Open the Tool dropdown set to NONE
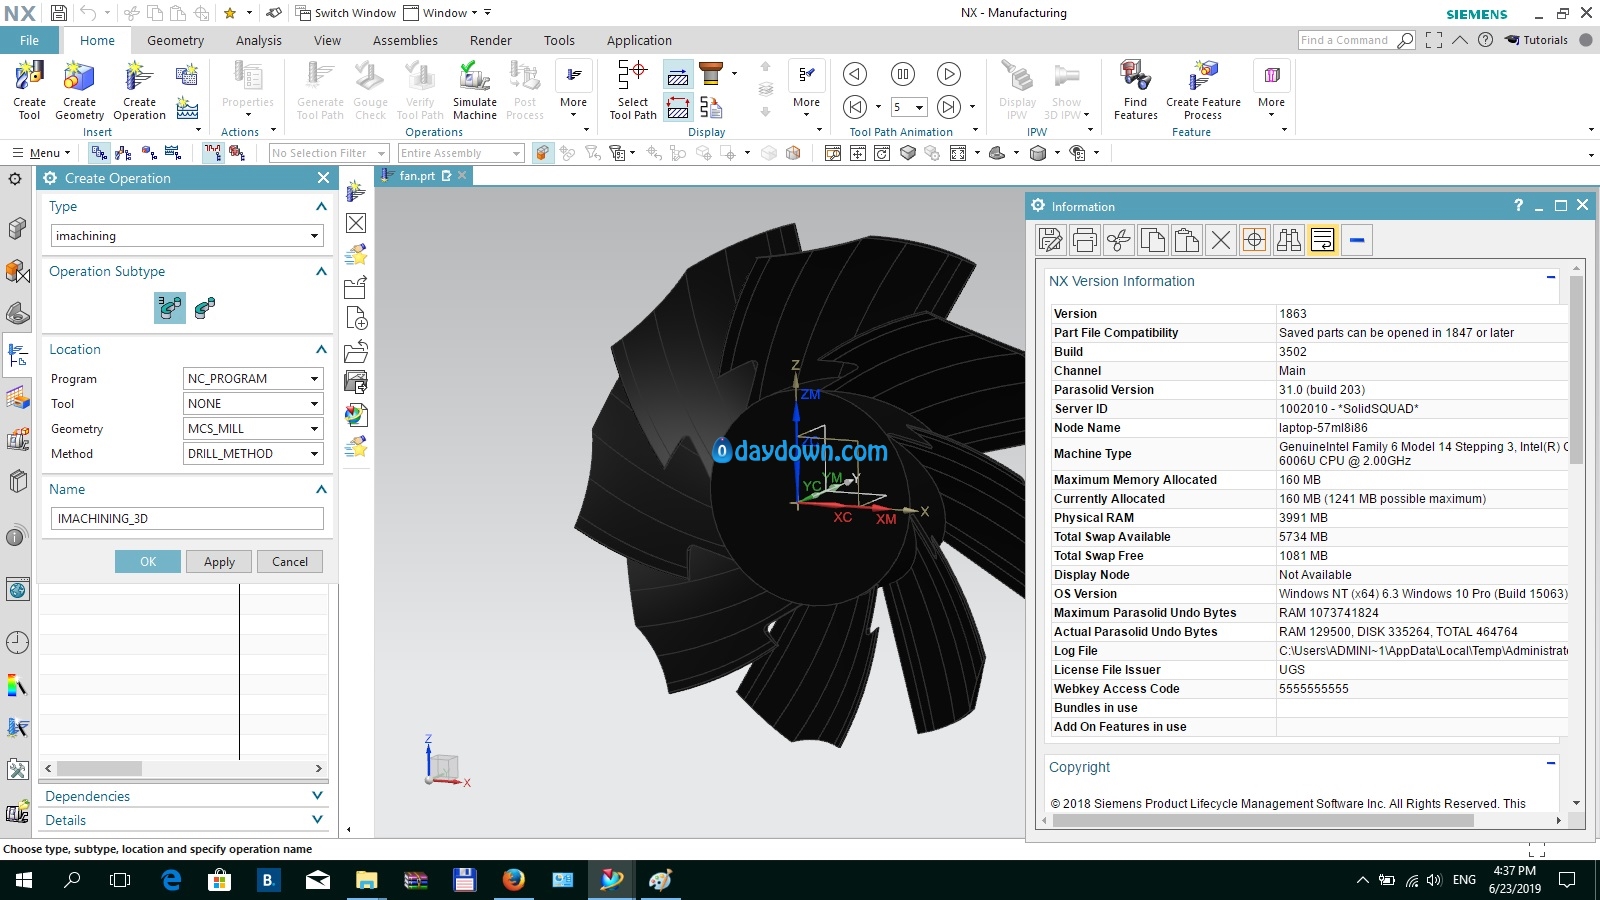The image size is (1600, 900). coord(253,404)
